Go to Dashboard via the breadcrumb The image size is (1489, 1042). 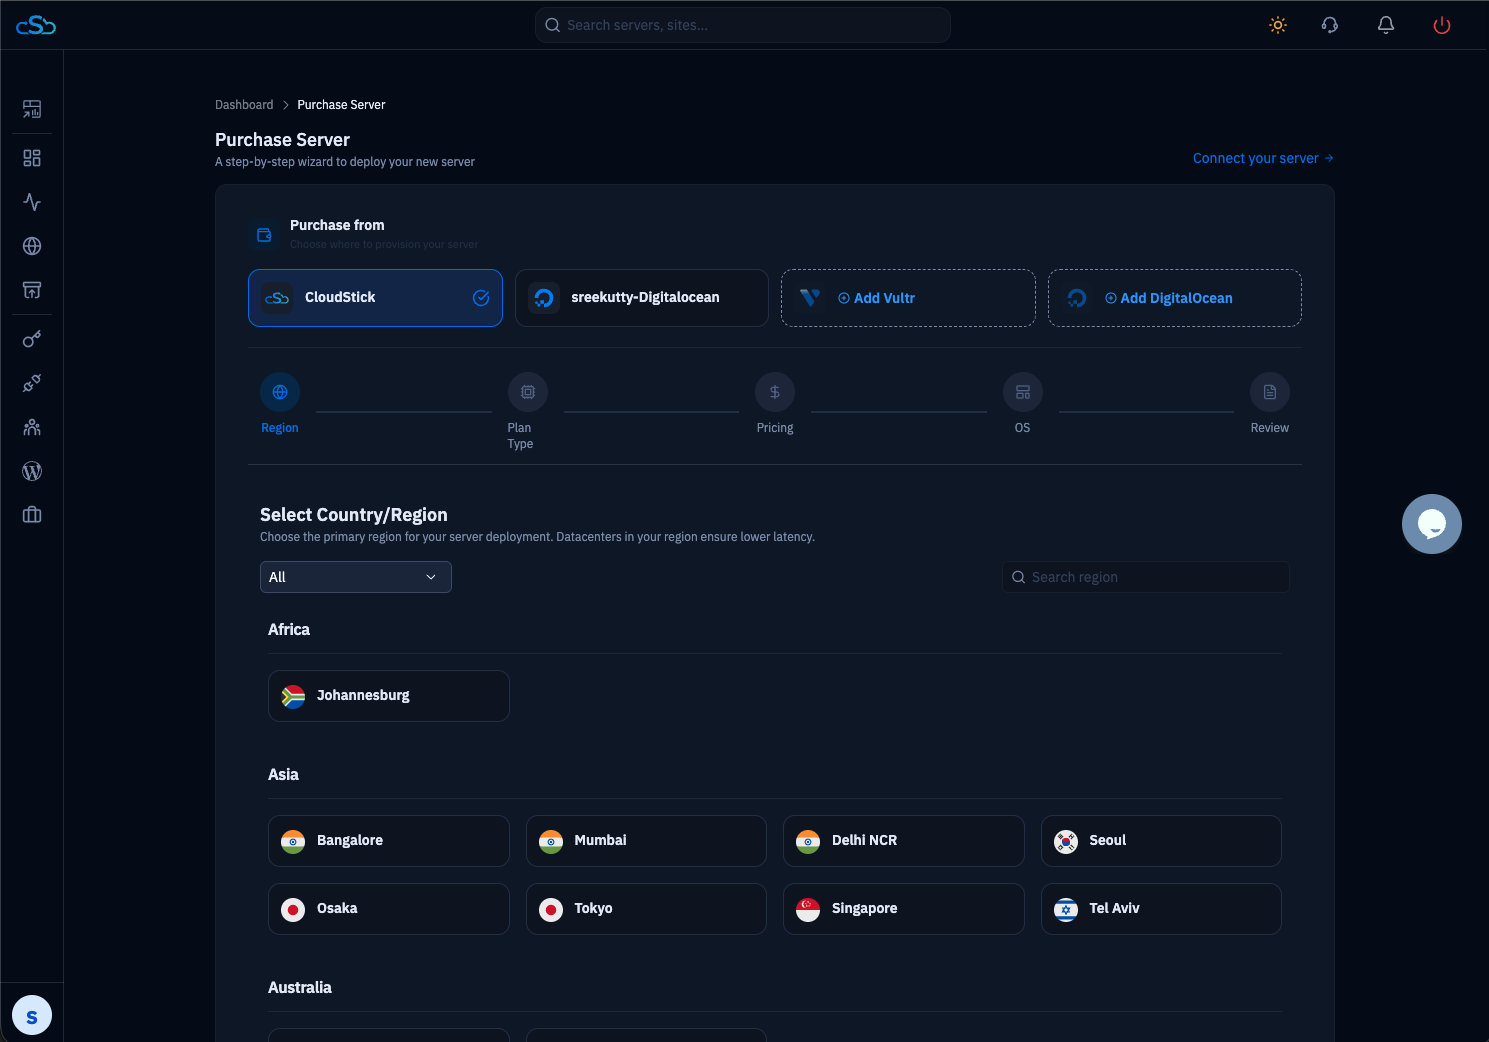[244, 105]
